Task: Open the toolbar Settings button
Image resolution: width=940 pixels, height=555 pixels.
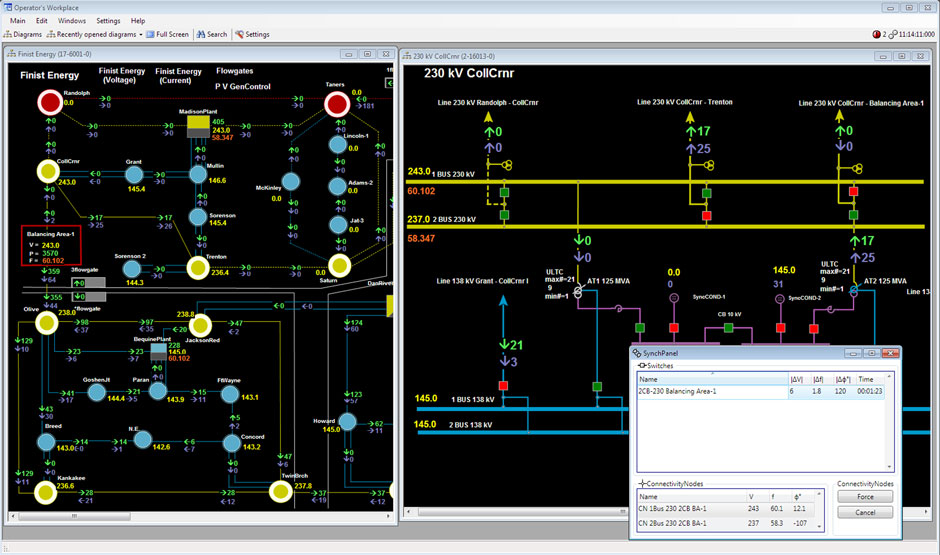Action: tap(252, 34)
